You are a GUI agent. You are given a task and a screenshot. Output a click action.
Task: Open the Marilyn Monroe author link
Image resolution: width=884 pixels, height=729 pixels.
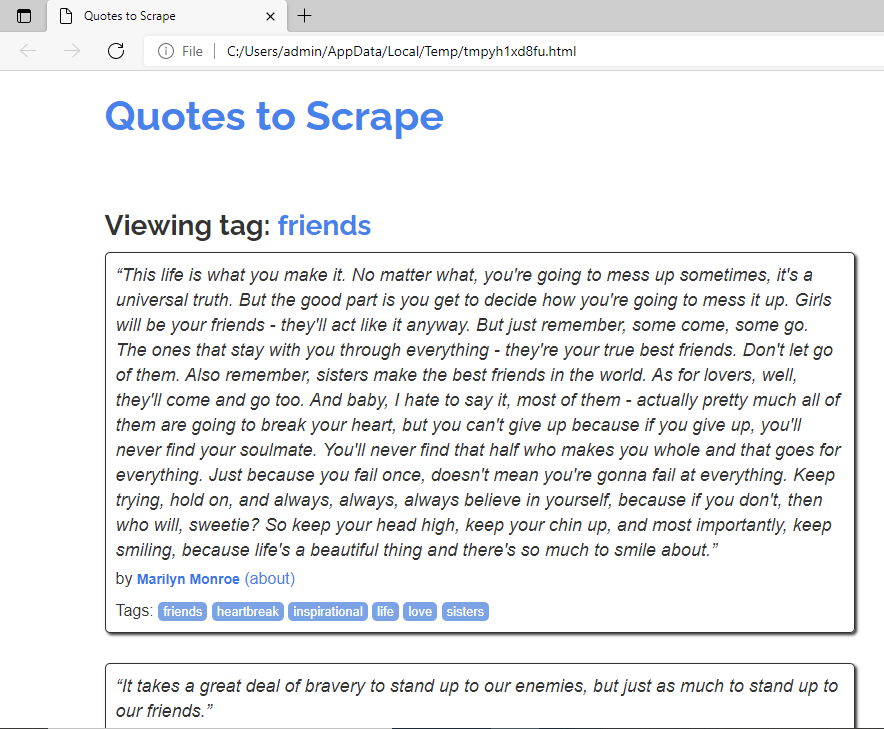(188, 579)
